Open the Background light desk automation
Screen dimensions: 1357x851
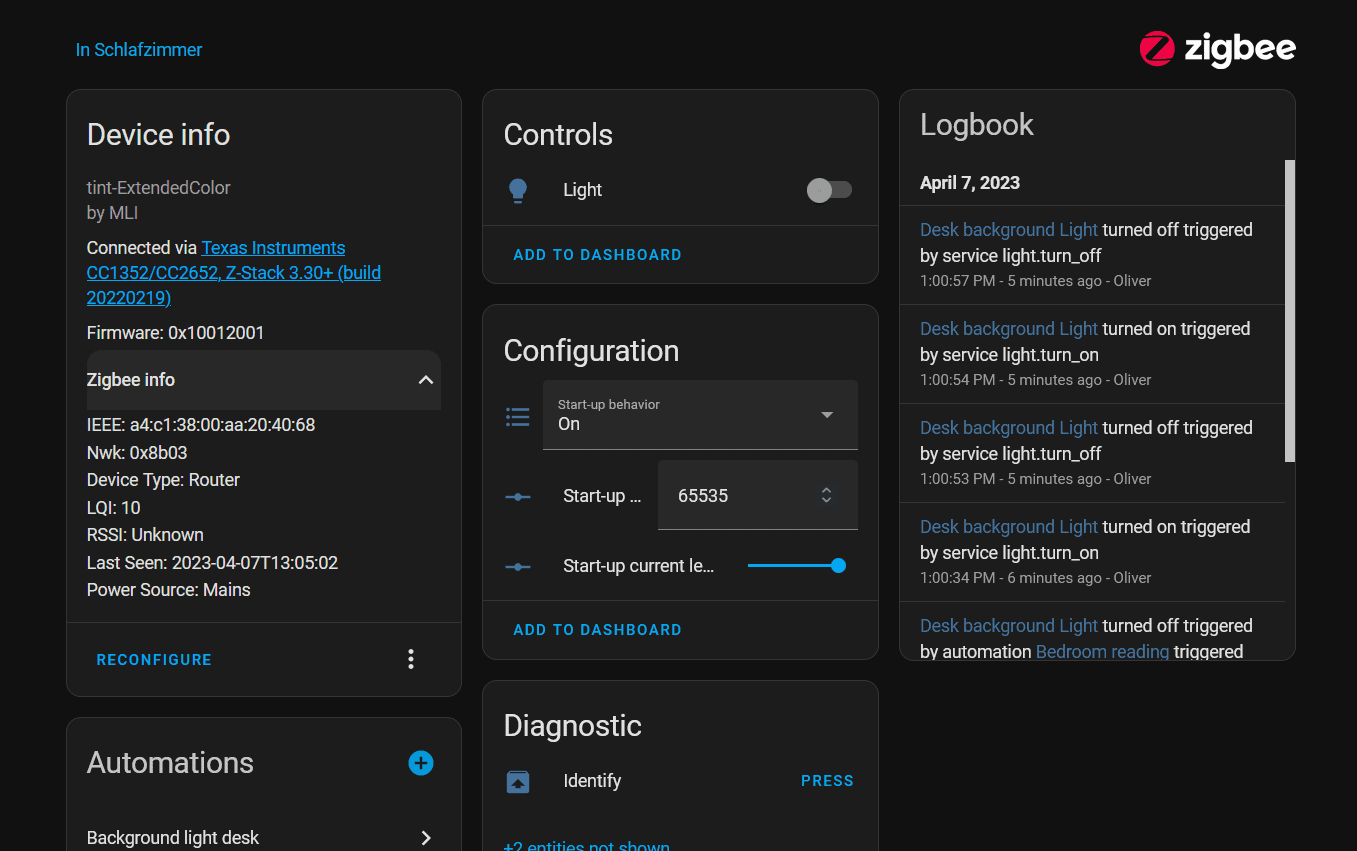tap(260, 837)
